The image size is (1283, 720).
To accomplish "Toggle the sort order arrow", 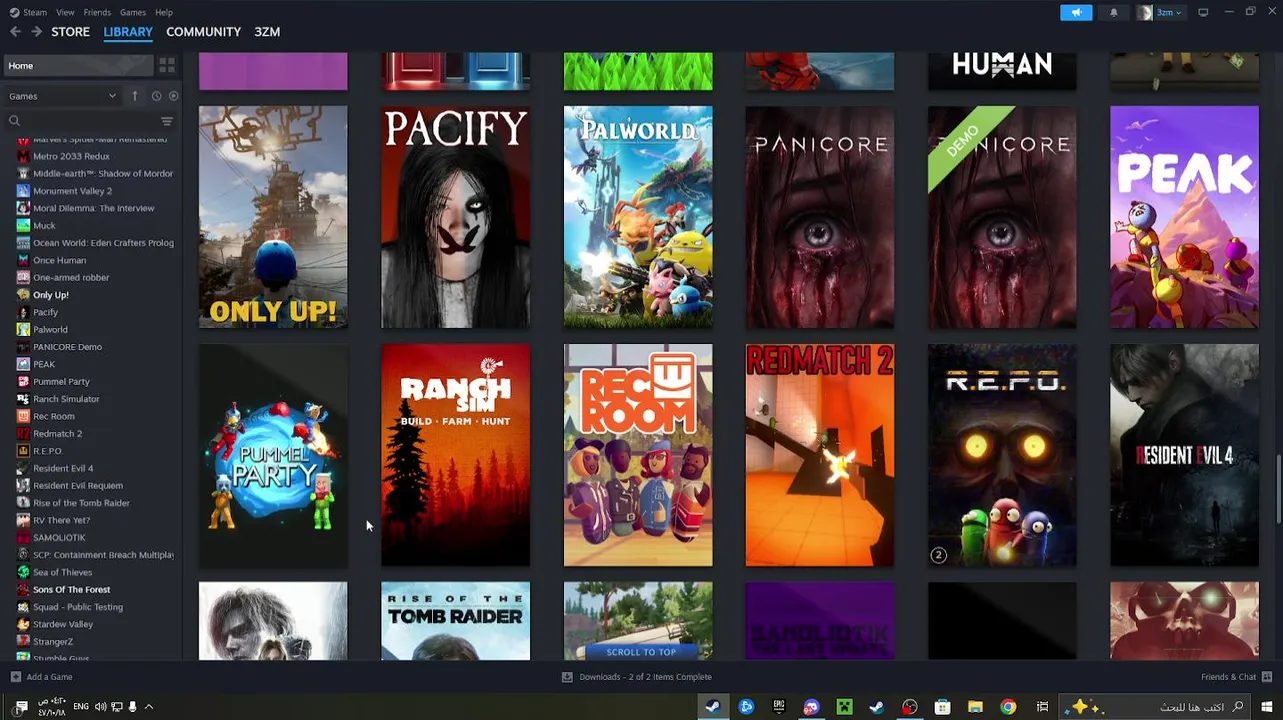I will tap(135, 96).
